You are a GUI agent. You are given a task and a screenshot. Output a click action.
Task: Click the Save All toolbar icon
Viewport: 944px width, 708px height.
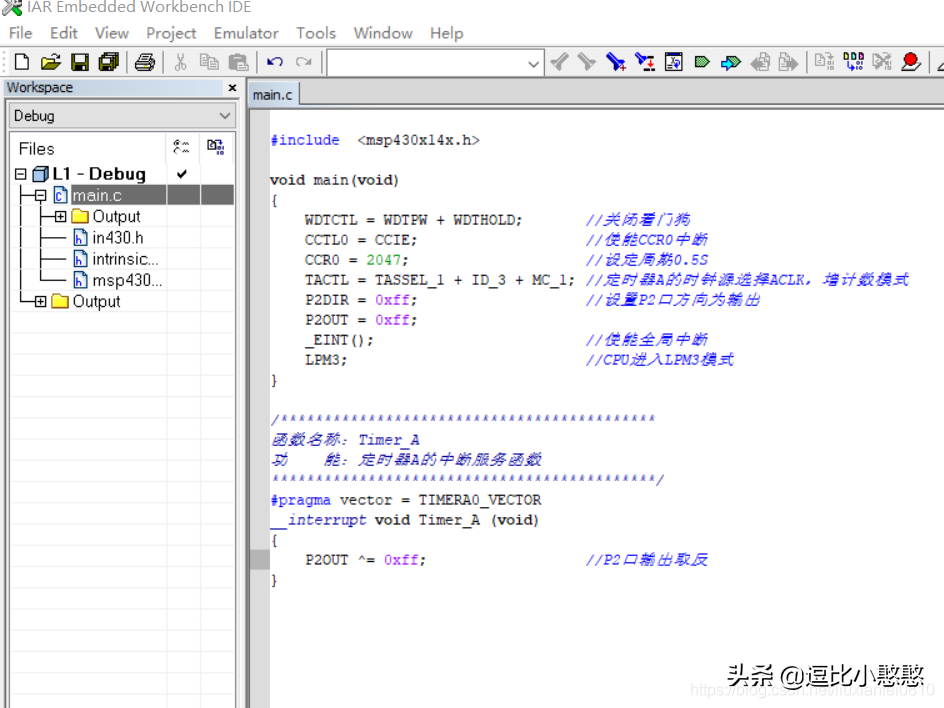click(x=108, y=62)
